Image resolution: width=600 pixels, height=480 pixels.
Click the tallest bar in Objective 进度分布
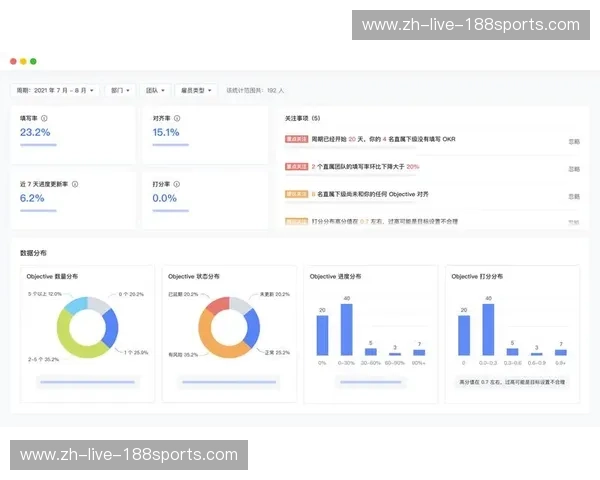point(346,328)
